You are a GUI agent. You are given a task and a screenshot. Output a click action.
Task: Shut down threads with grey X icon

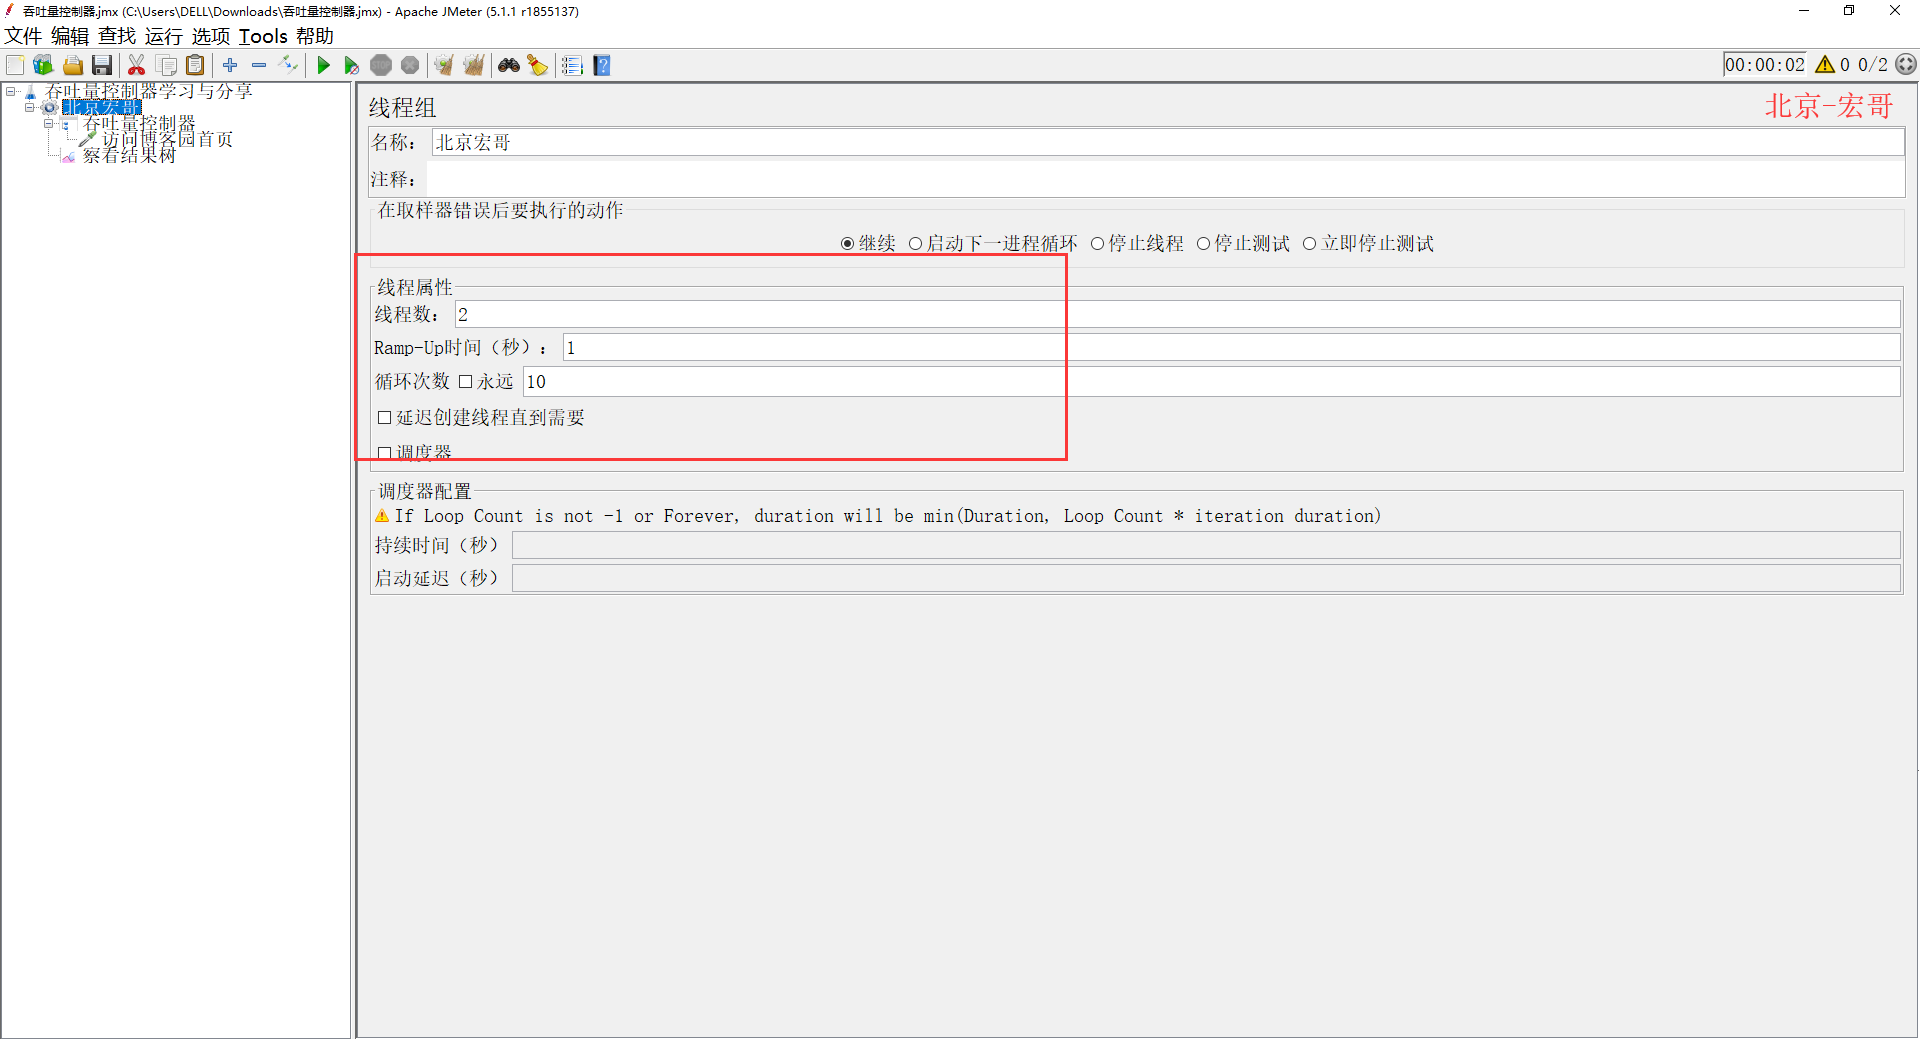(410, 65)
